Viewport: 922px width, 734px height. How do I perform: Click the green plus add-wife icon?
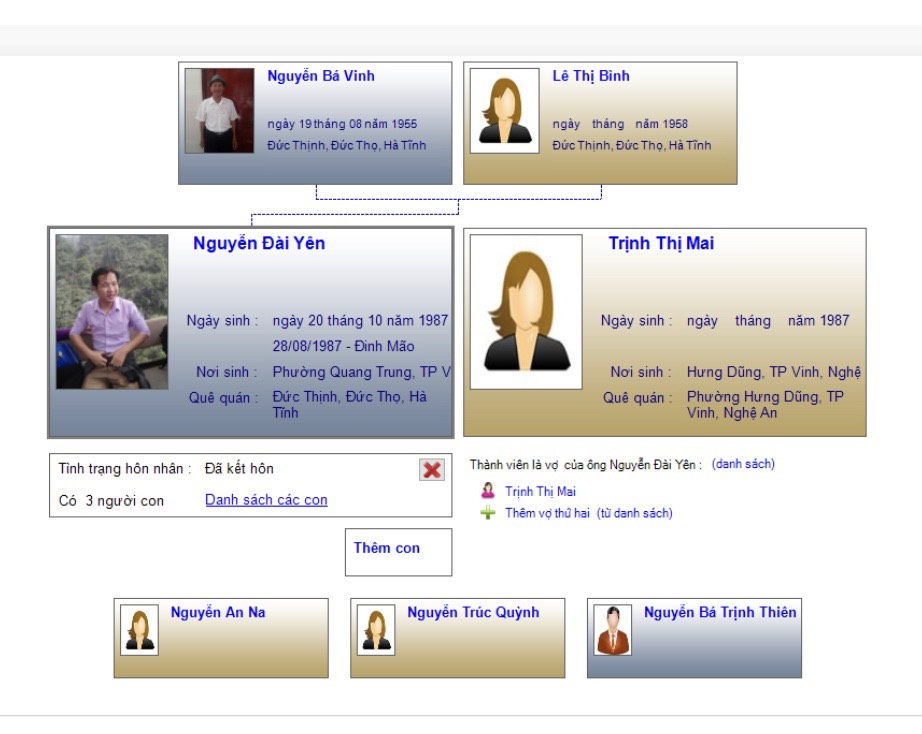[x=487, y=513]
